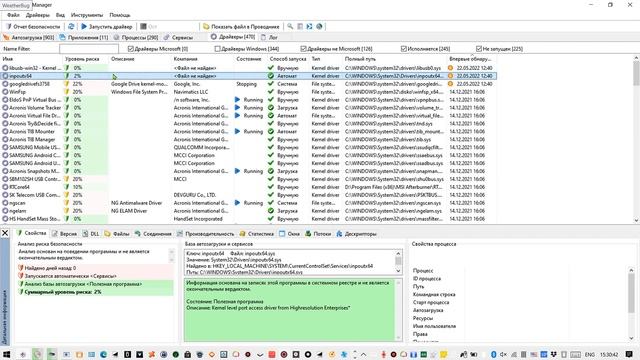Viewport: 640px width, 360px height.
Task: Switch to the Процессы [290] tab
Action: click(x=136, y=37)
